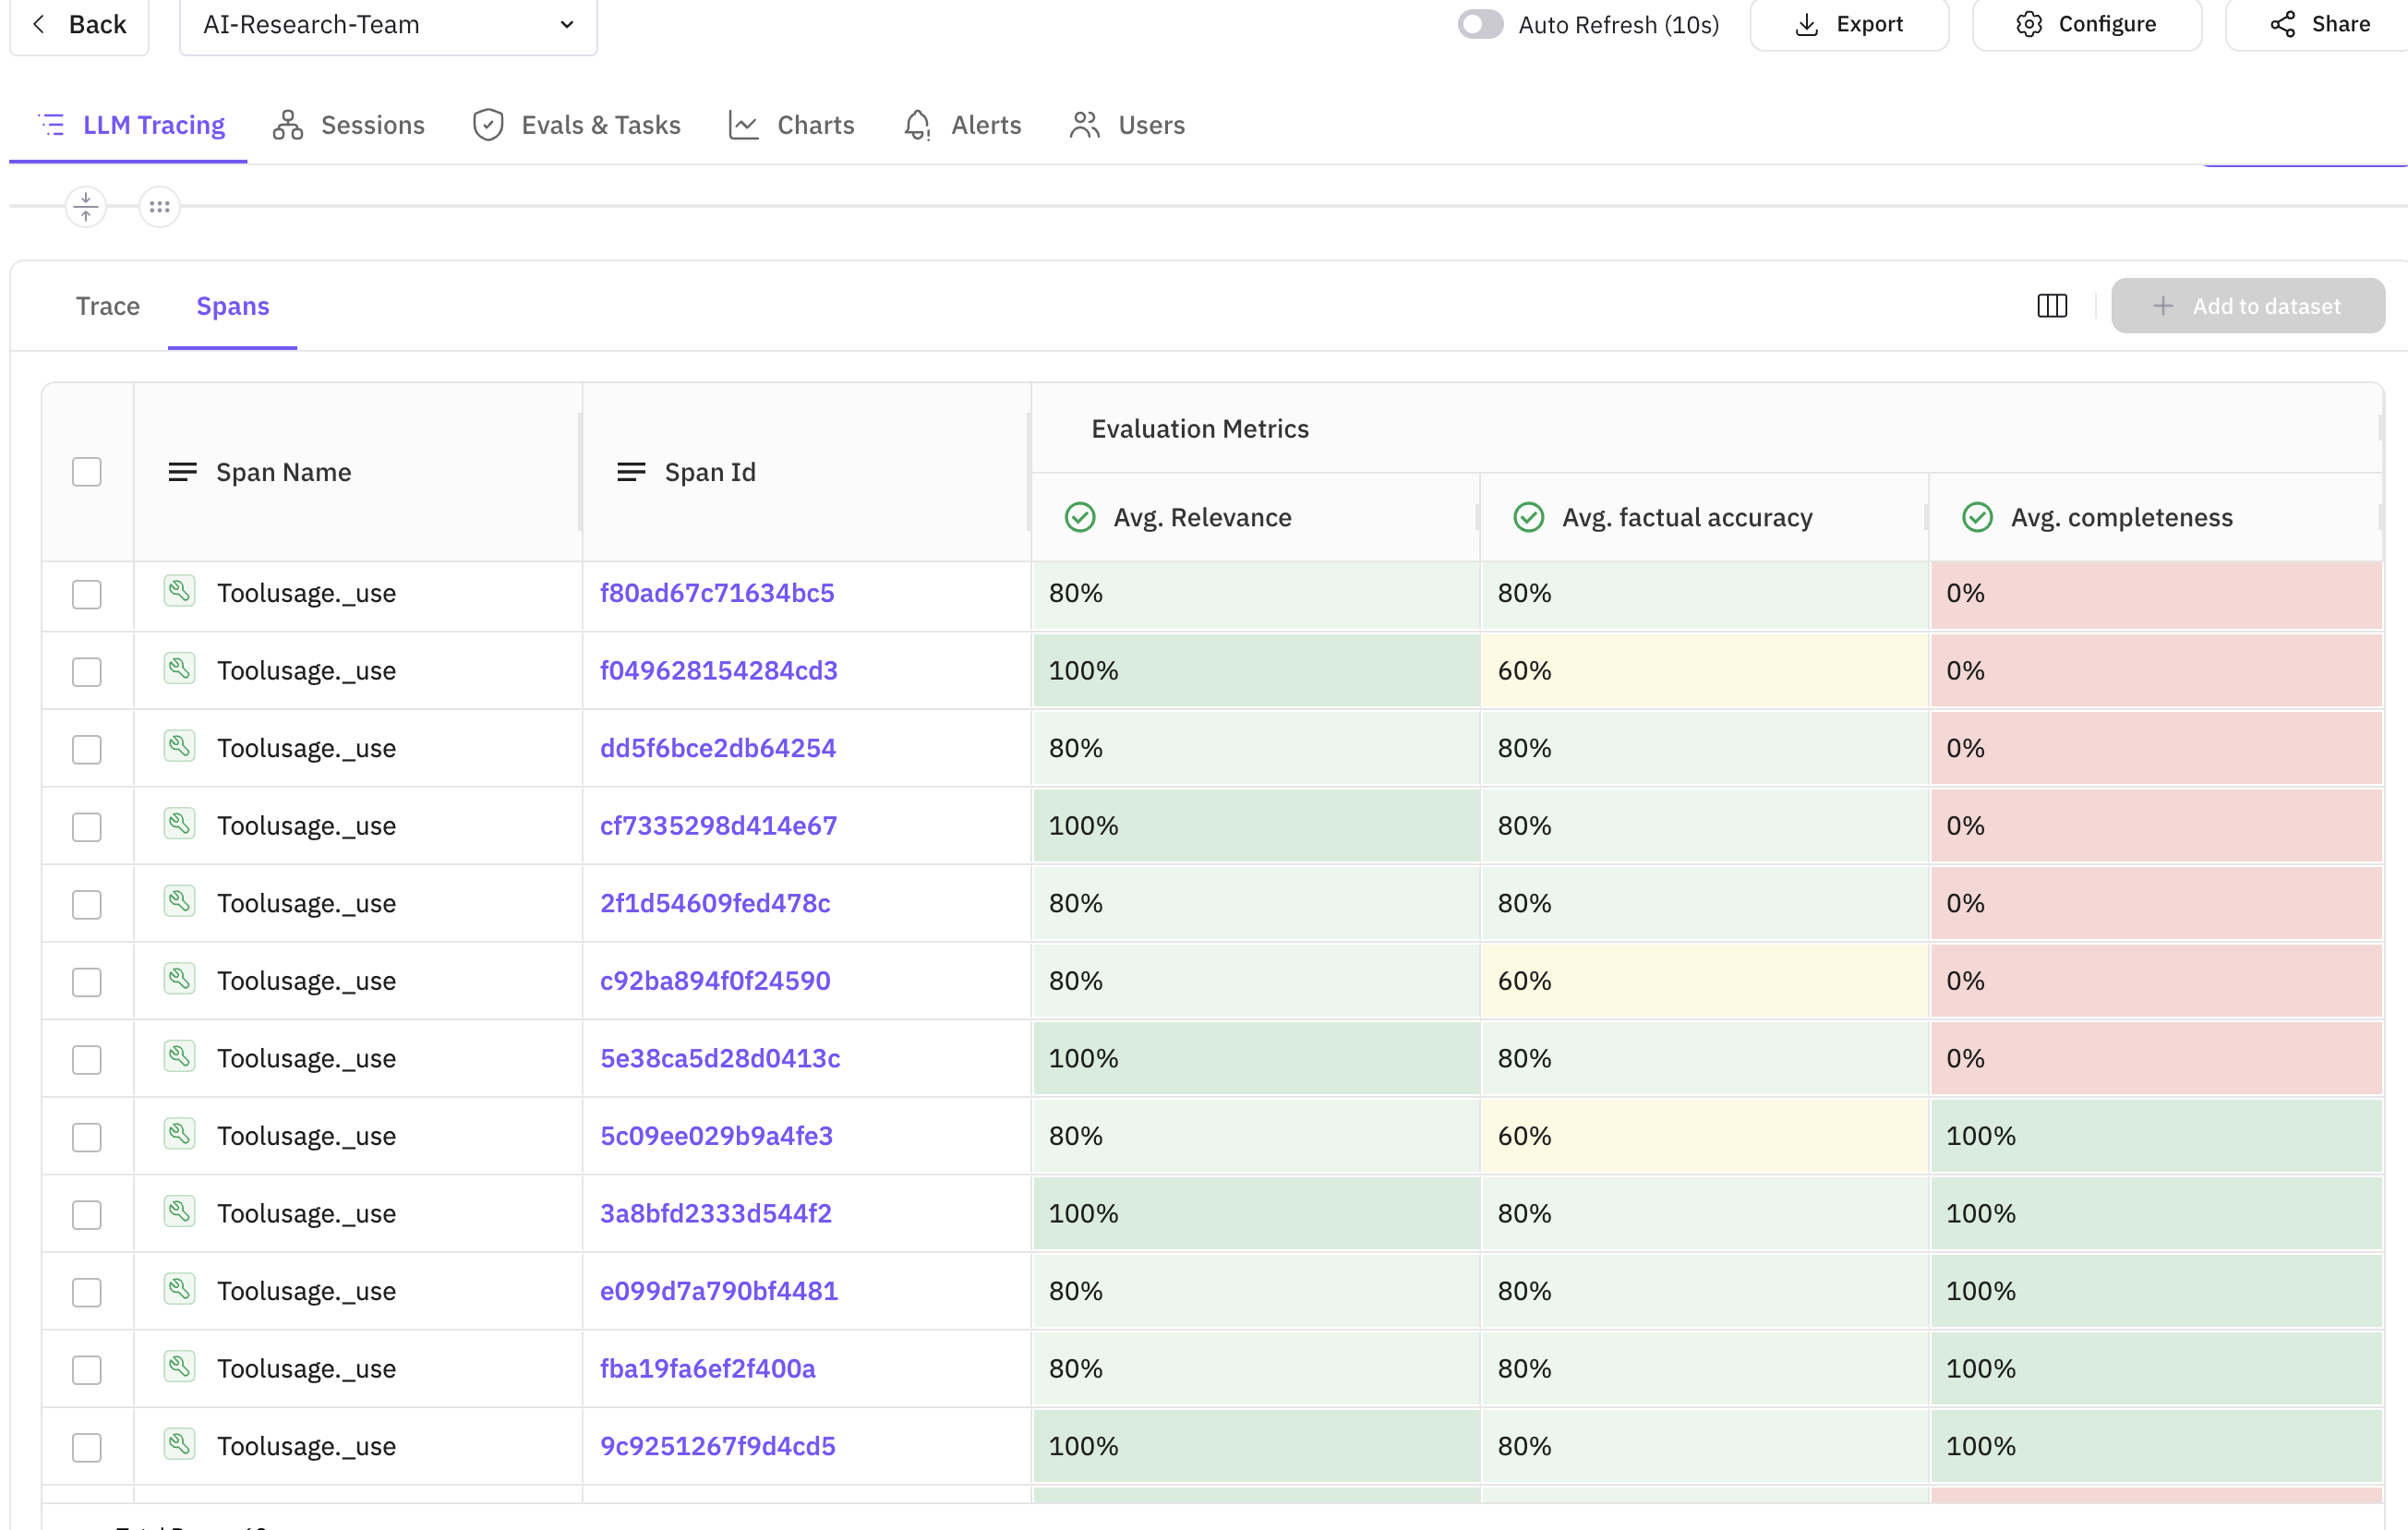Click the Alerts bell icon

(916, 124)
